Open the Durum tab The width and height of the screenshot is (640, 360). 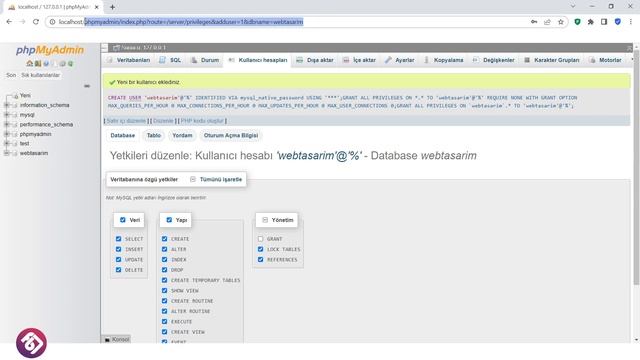[x=205, y=60]
